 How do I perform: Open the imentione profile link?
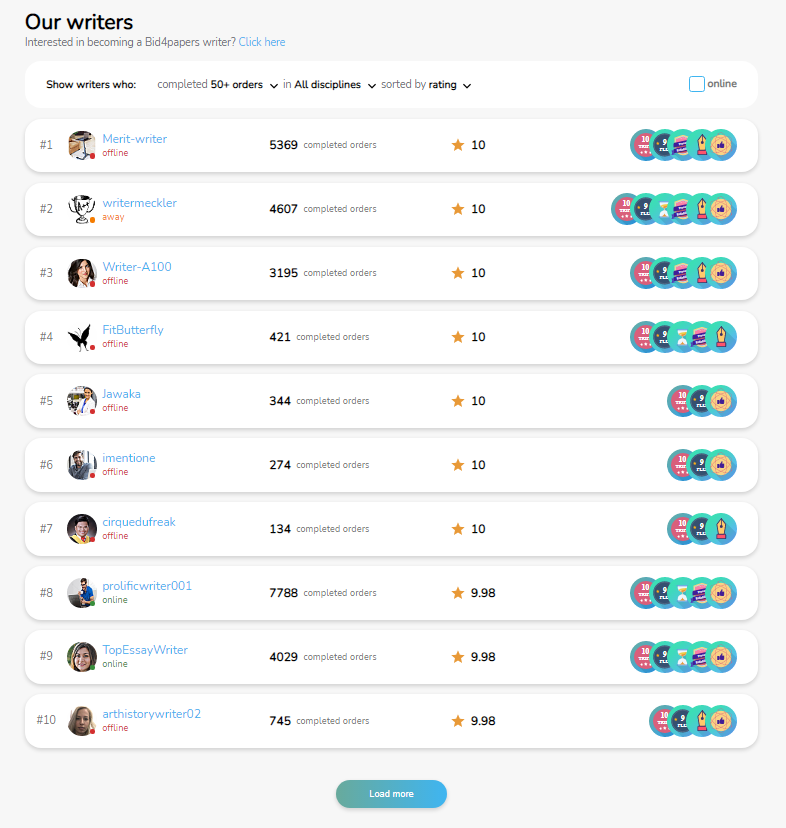click(x=129, y=458)
